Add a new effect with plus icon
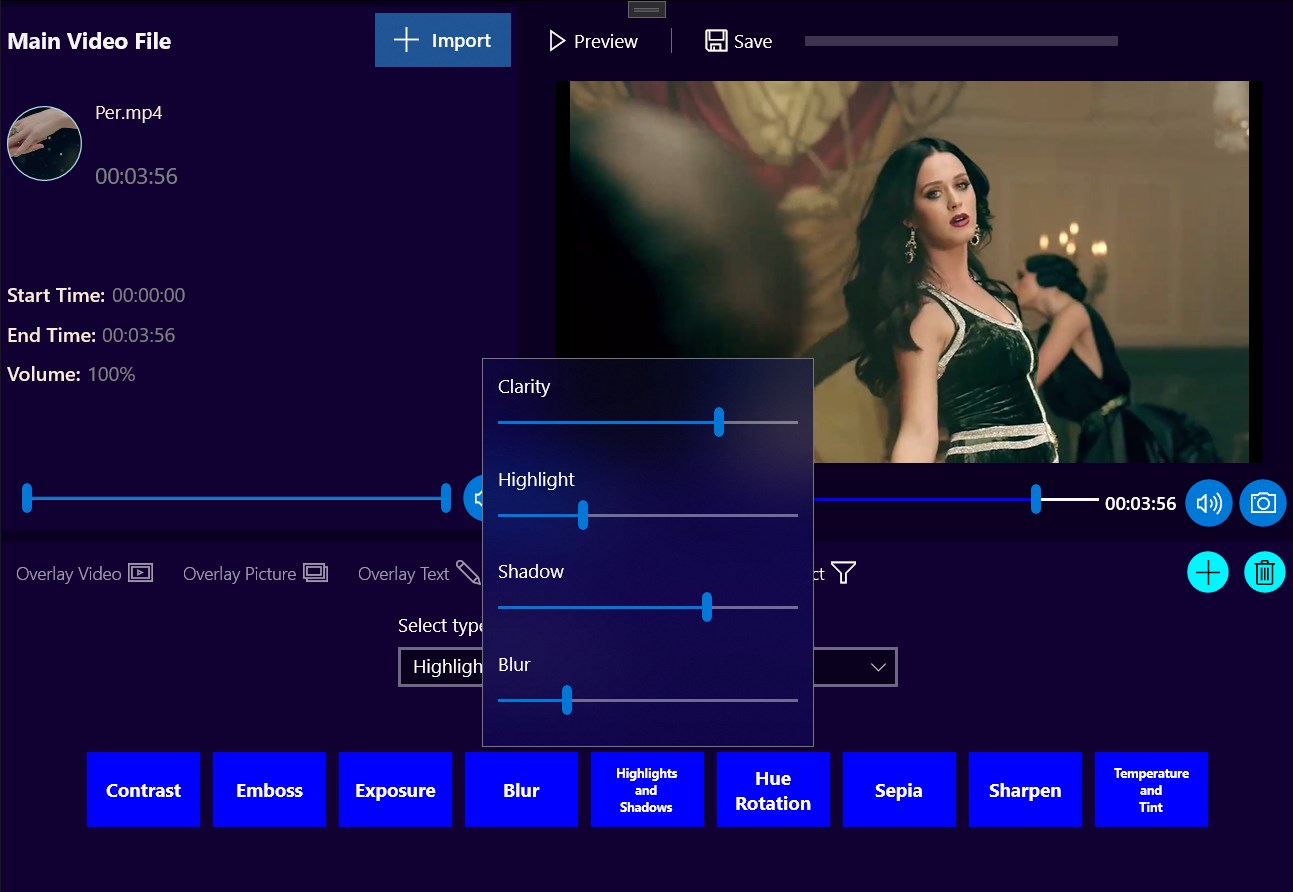 pos(1208,572)
